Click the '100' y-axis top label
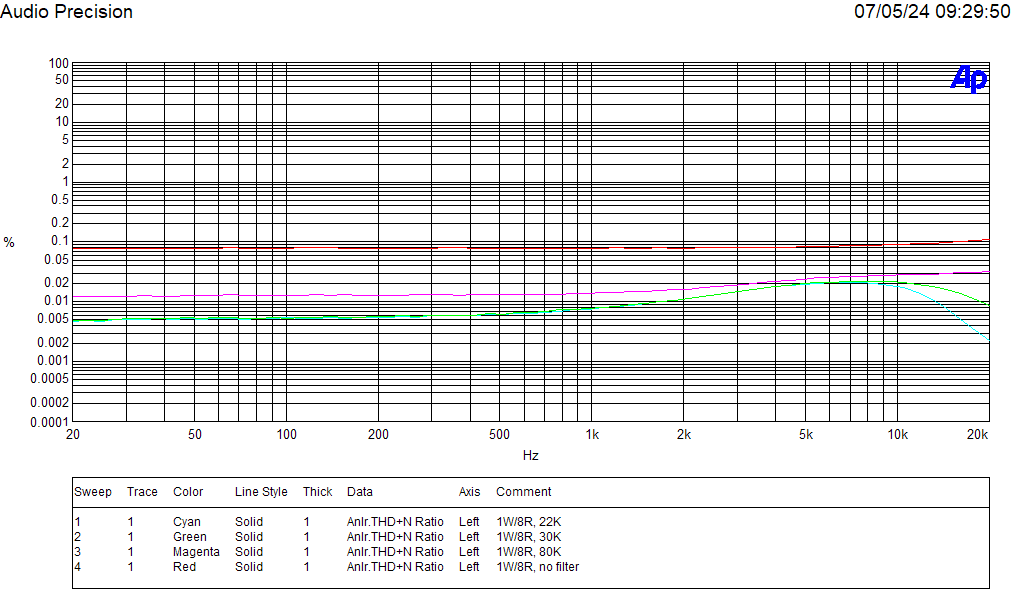This screenshot has width=1012, height=614. (x=58, y=63)
